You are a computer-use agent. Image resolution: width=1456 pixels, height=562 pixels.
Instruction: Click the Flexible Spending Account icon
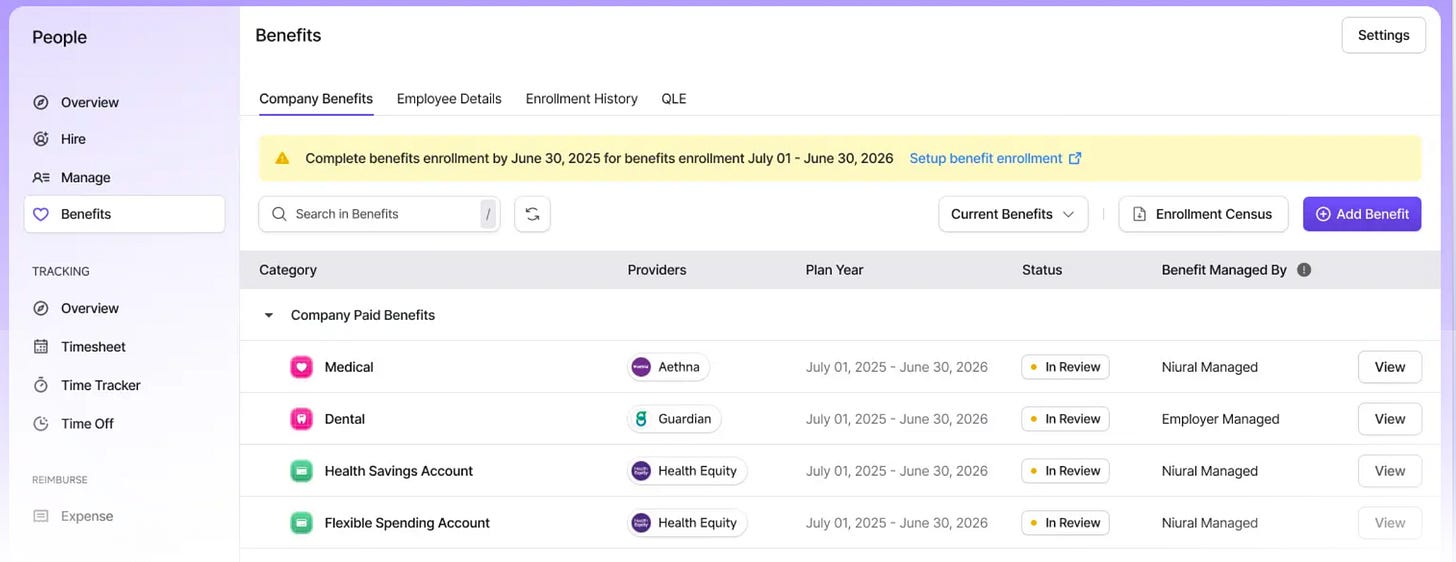[301, 523]
